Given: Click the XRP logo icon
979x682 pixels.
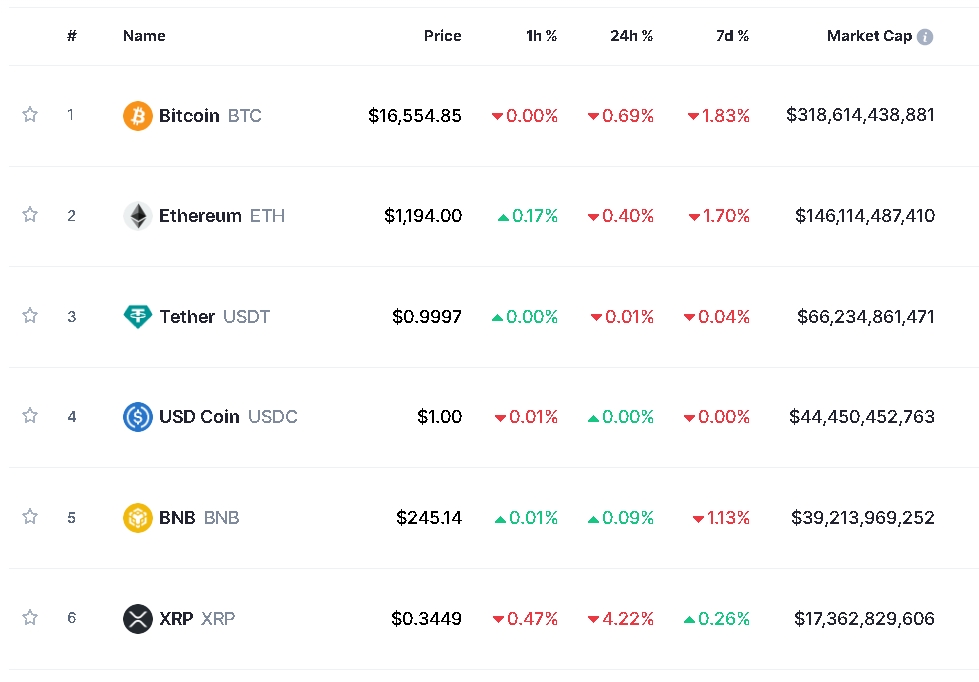Looking at the screenshot, I should (137, 619).
